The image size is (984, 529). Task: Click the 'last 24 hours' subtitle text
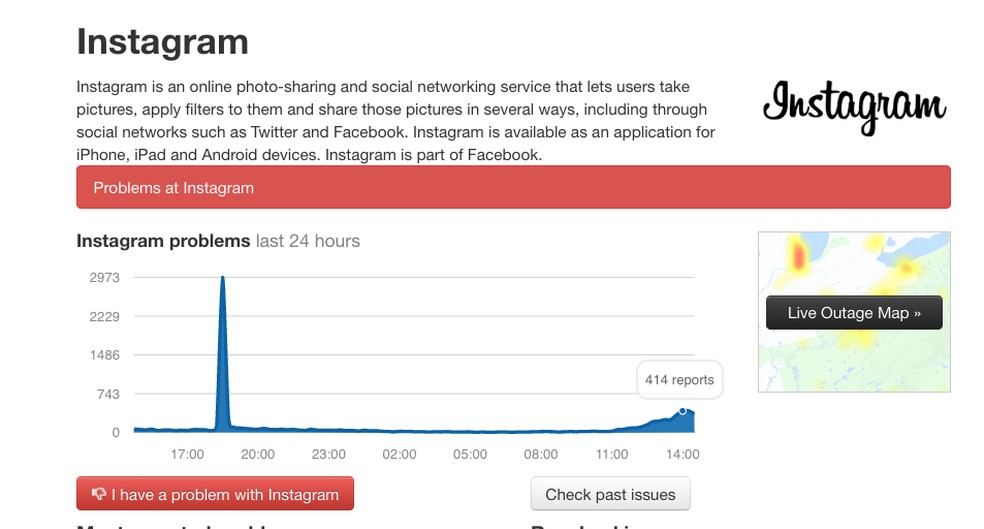click(x=308, y=241)
